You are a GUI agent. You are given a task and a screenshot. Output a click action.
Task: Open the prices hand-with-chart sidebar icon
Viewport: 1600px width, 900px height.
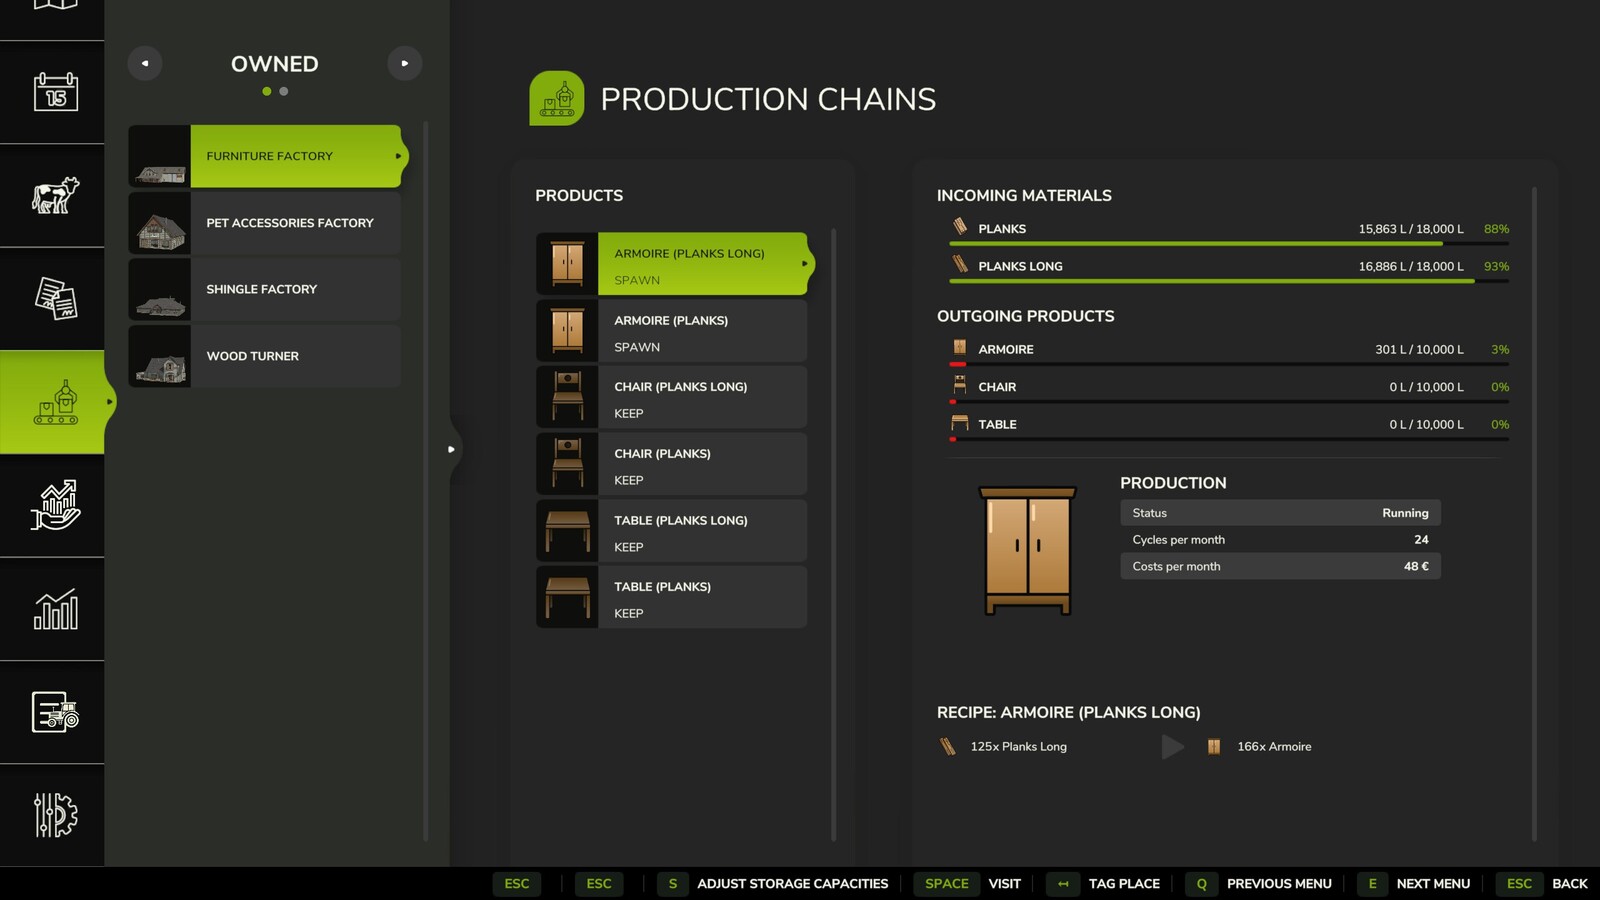55,505
